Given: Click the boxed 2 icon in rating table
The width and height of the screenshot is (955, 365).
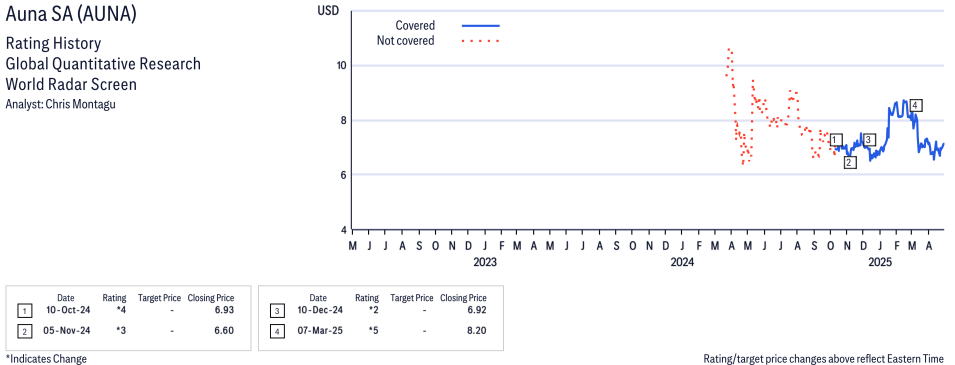Looking at the screenshot, I should (x=24, y=331).
